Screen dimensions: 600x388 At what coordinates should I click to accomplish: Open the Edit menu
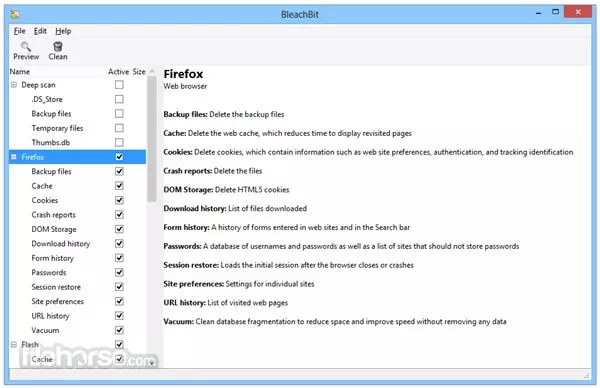coord(40,31)
